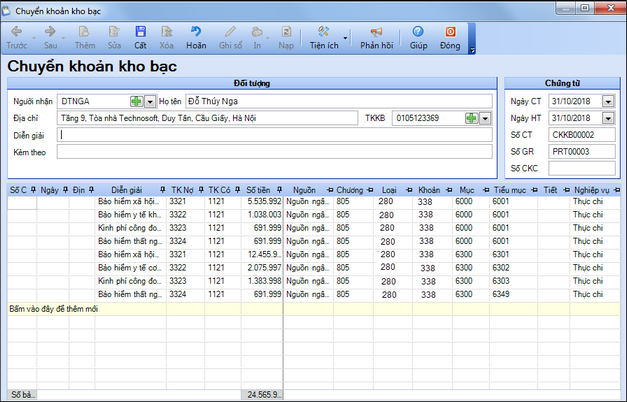Image resolution: width=627 pixels, height=402 pixels.
Task: Click the Kèm theo input field
Action: point(275,152)
